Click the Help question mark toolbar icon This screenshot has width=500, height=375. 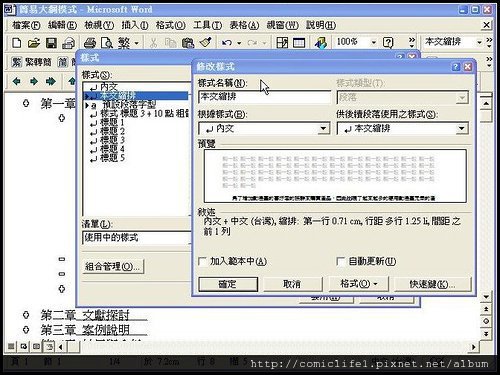(x=388, y=43)
